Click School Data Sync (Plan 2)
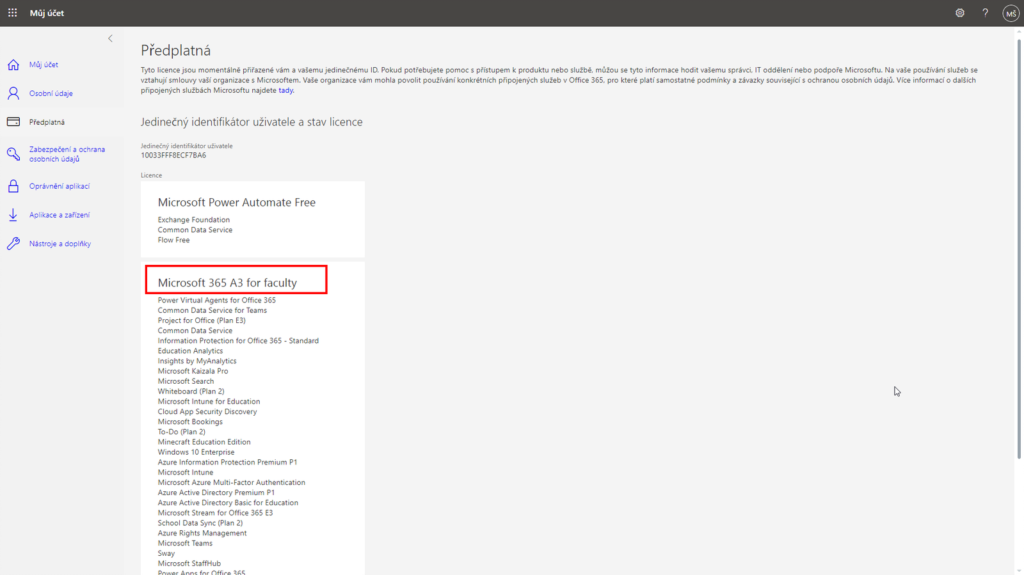 click(200, 523)
